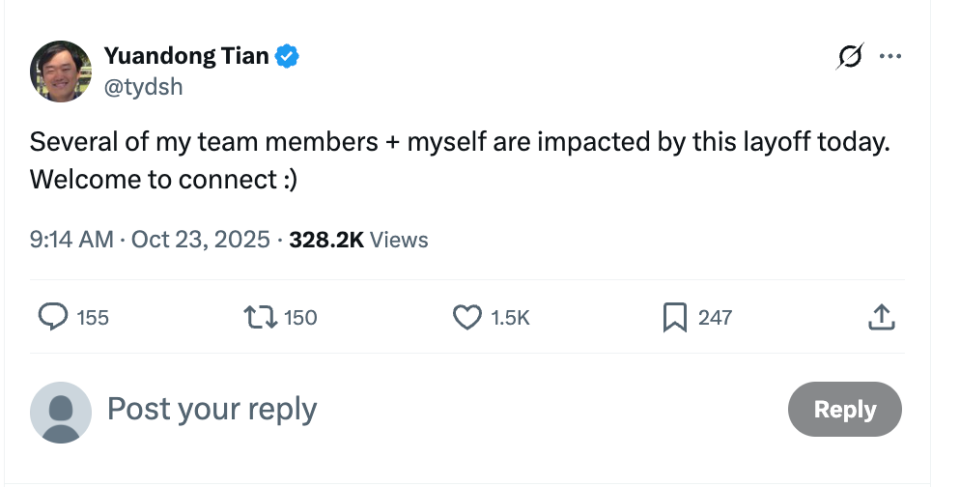Click the blue verified badge
960x487 pixels.
click(x=287, y=56)
